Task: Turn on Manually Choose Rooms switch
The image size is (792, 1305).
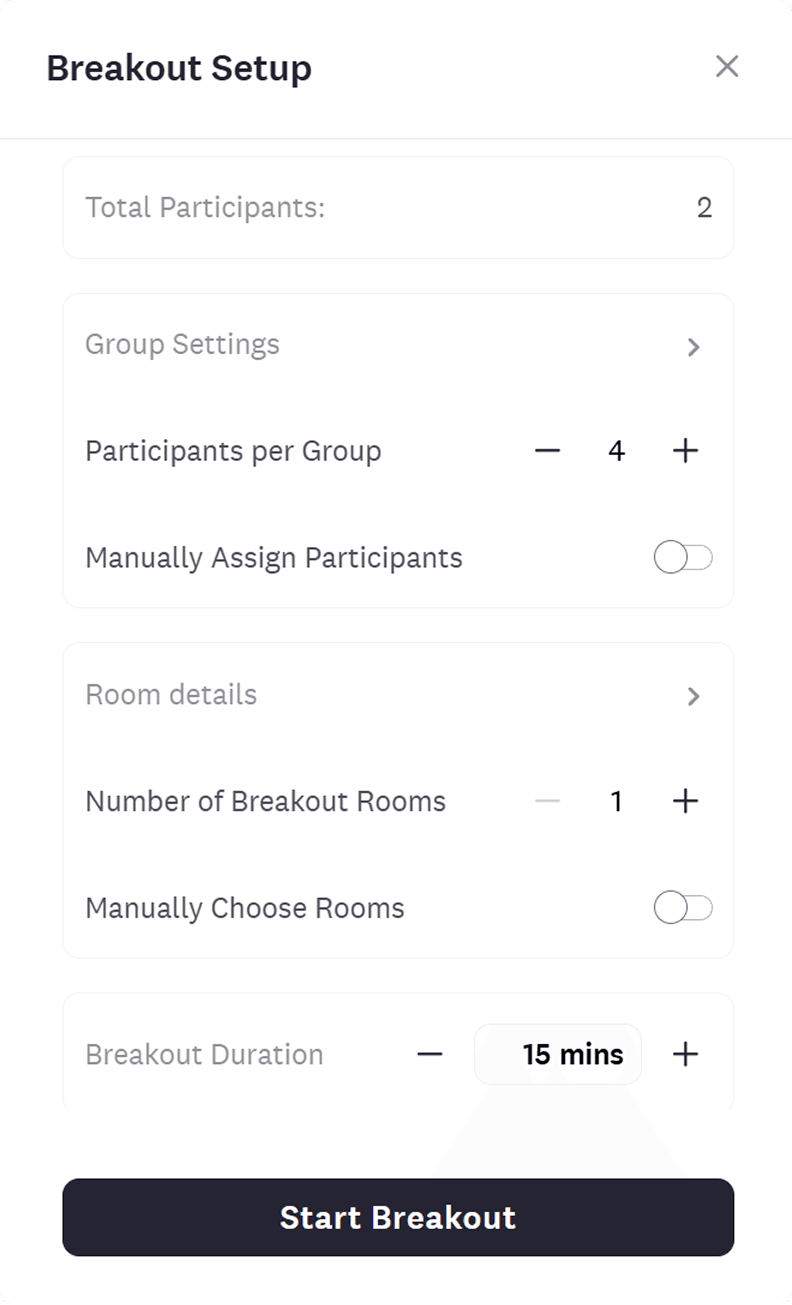Action: tap(683, 908)
